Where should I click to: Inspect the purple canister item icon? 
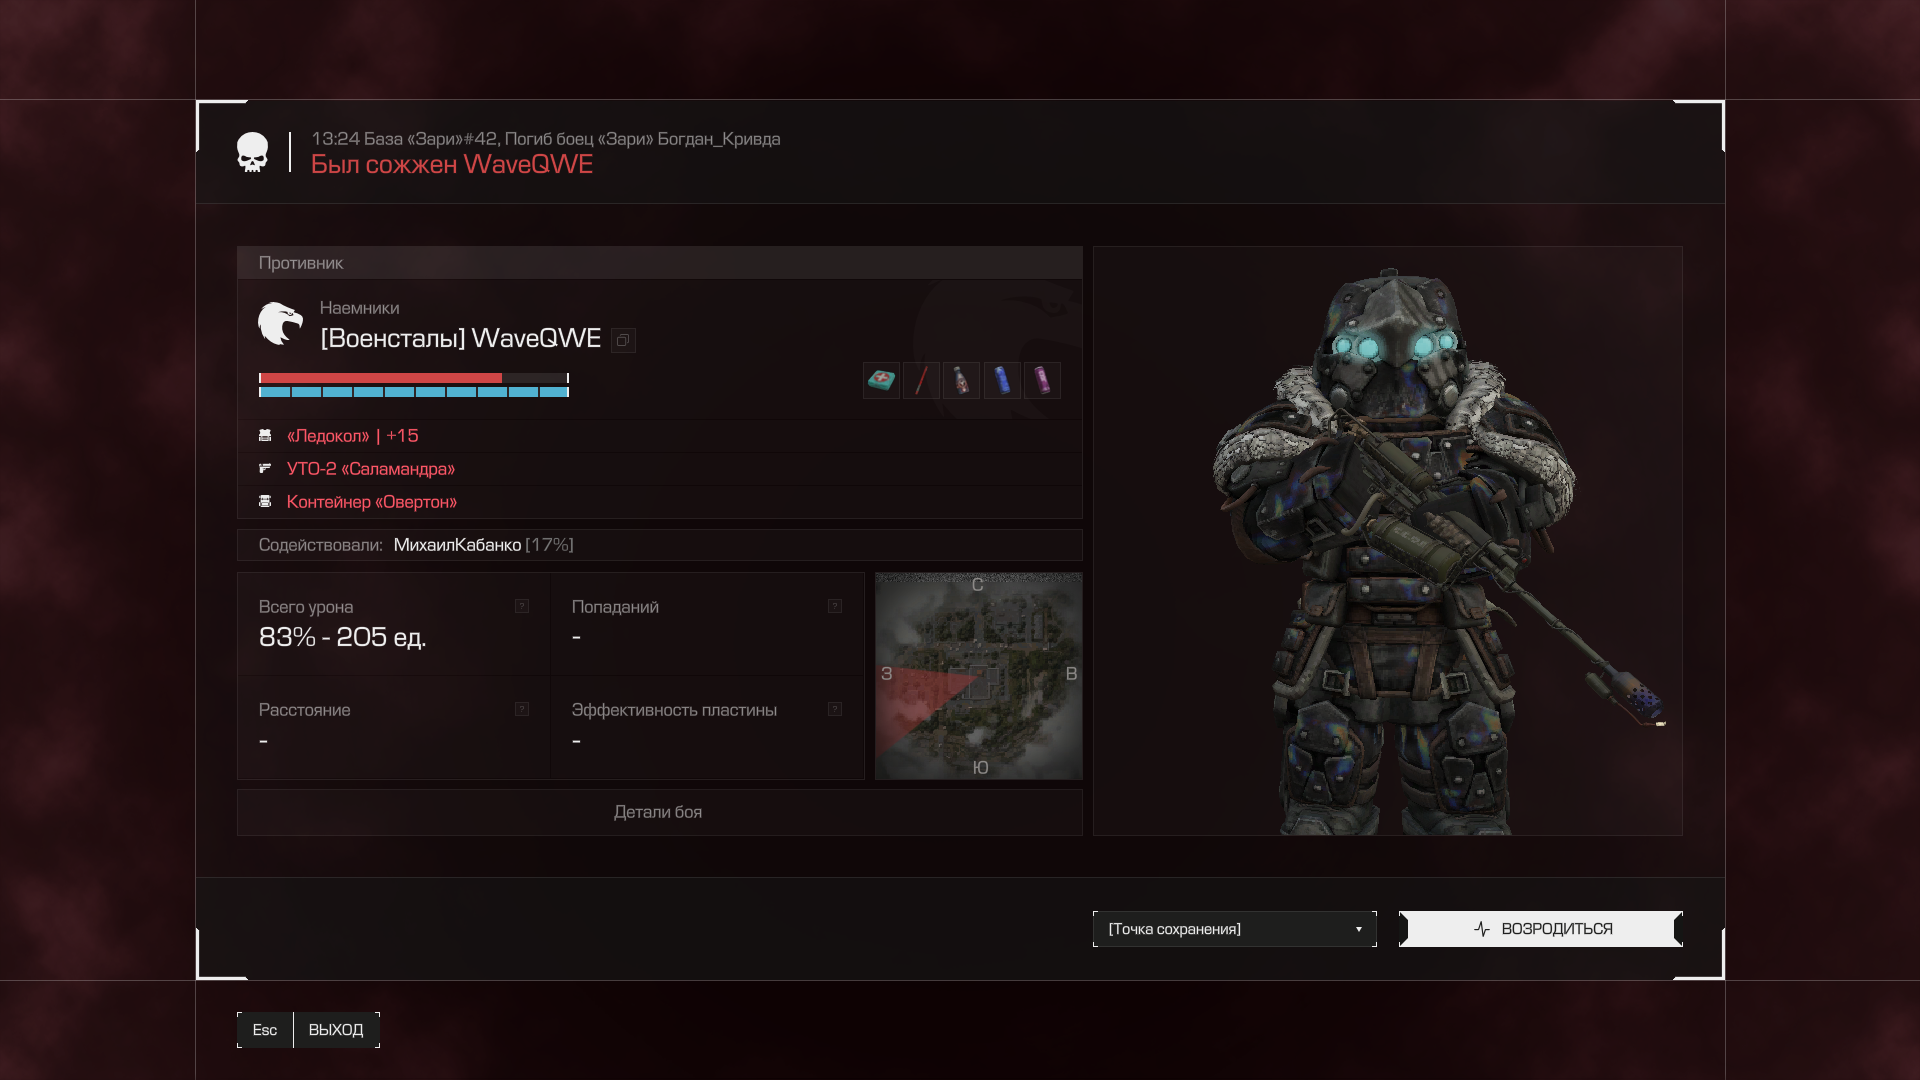[1042, 380]
